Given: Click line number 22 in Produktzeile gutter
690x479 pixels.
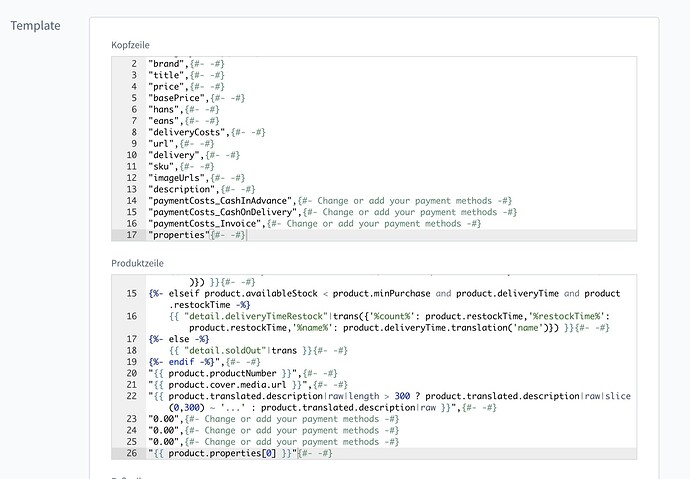Looking at the screenshot, I should pyautogui.click(x=132, y=396).
